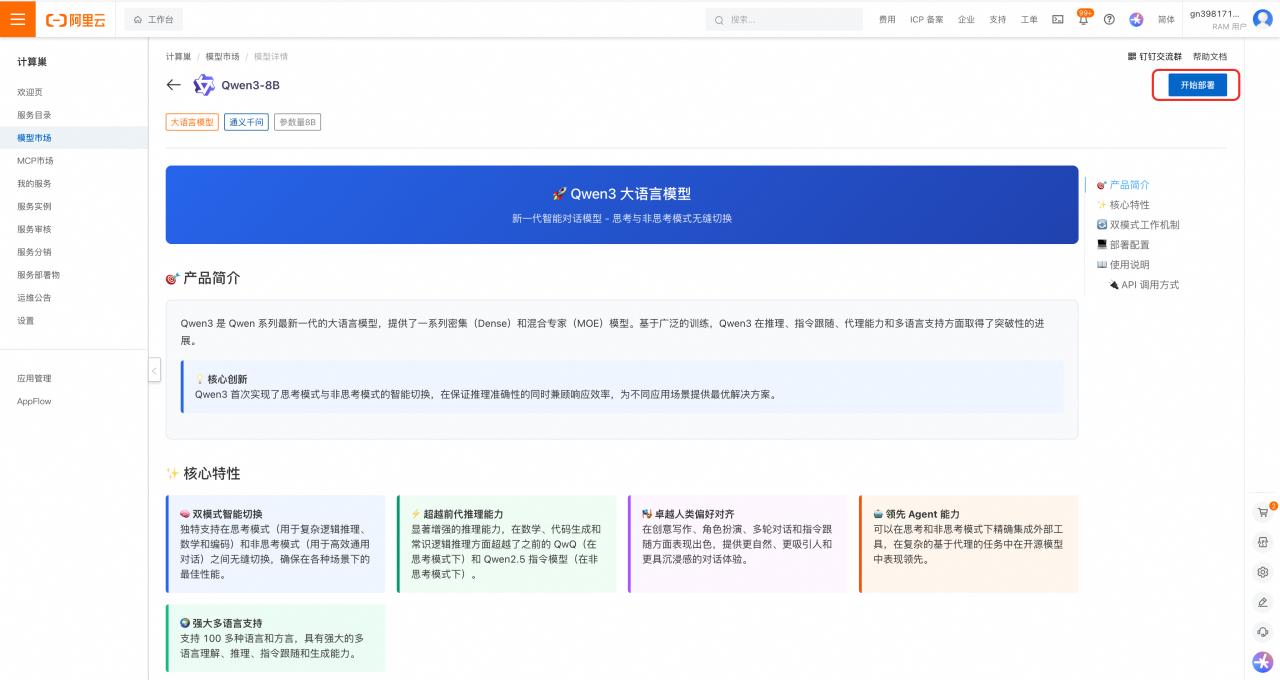1280x680 pixels.
Task: Click the 卓越人类偏好对齐 feature card title
Action: click(688, 514)
